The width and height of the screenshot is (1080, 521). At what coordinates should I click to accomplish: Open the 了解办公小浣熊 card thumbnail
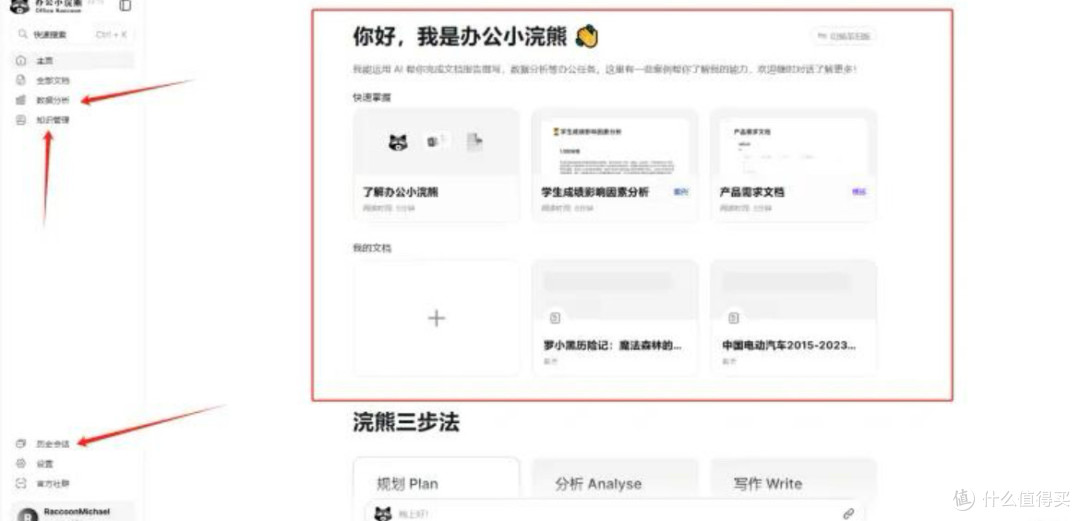(x=437, y=142)
